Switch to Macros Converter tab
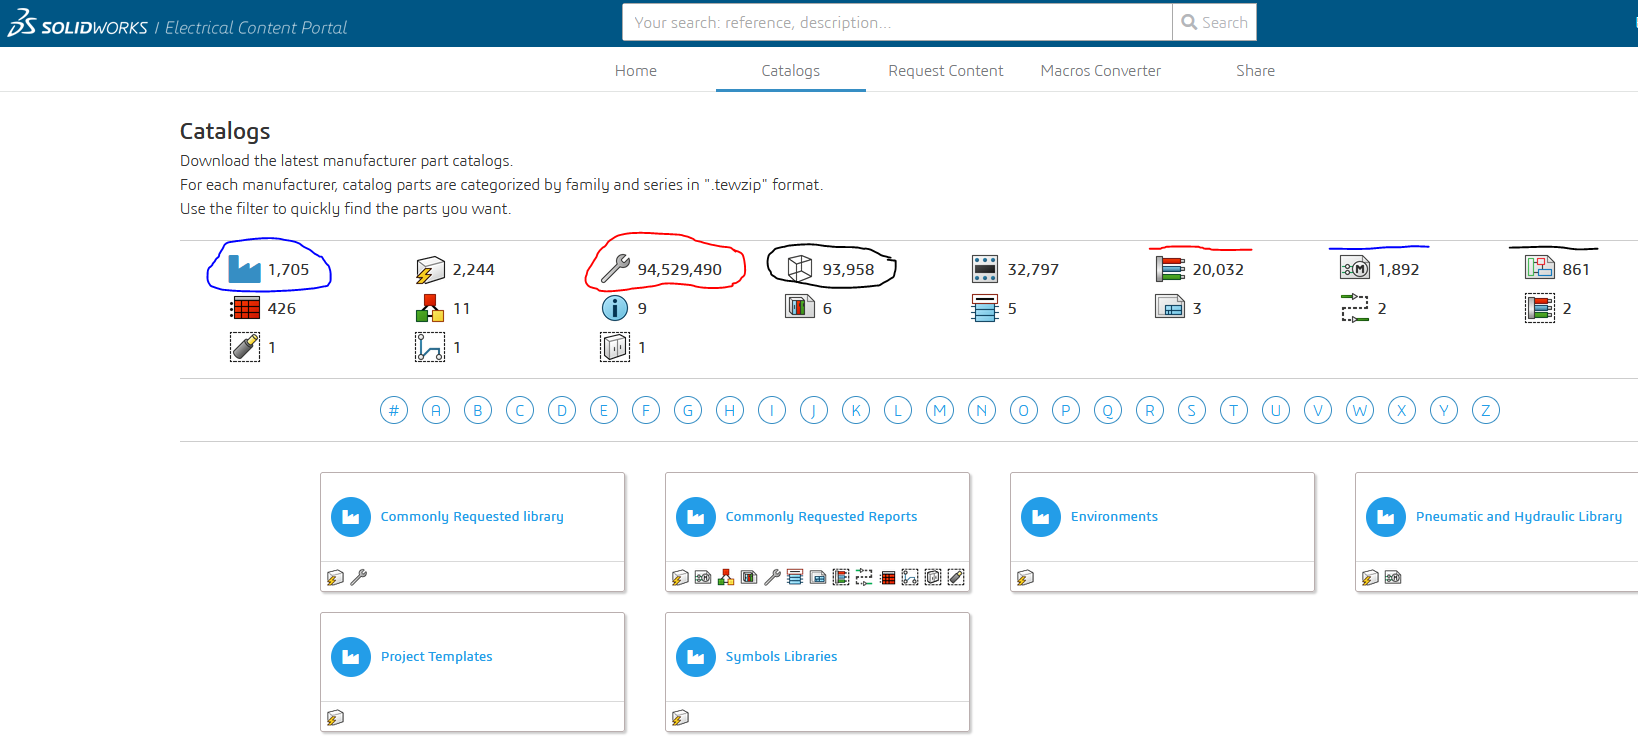 (x=1100, y=71)
